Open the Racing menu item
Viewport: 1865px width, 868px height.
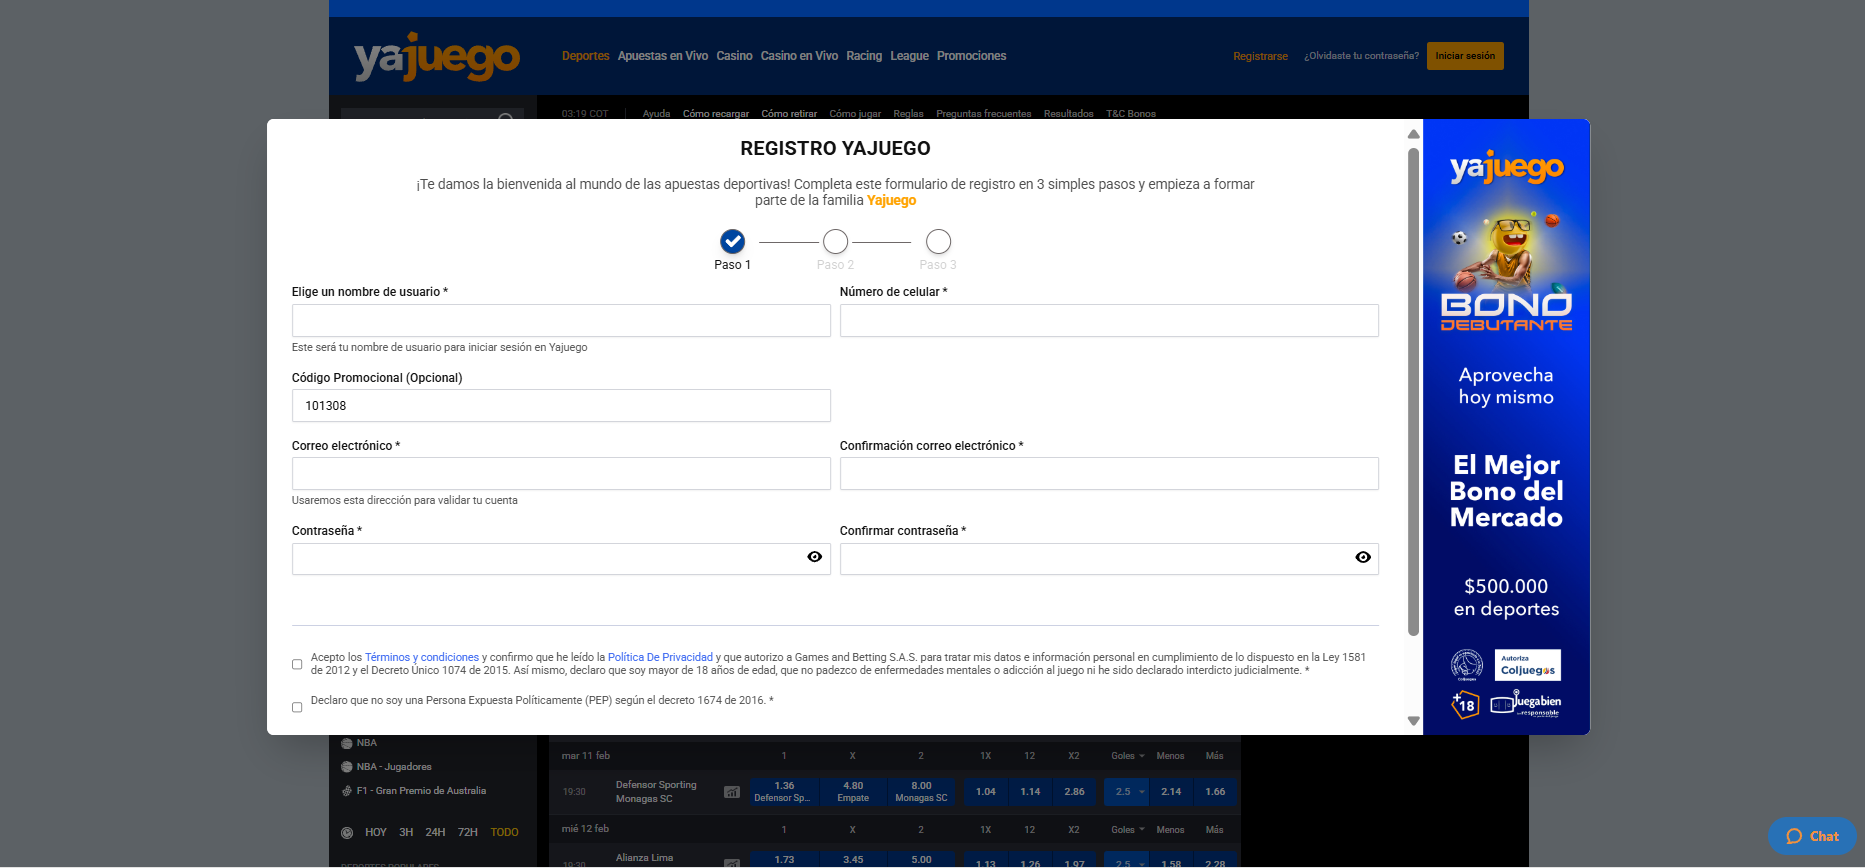tap(864, 56)
